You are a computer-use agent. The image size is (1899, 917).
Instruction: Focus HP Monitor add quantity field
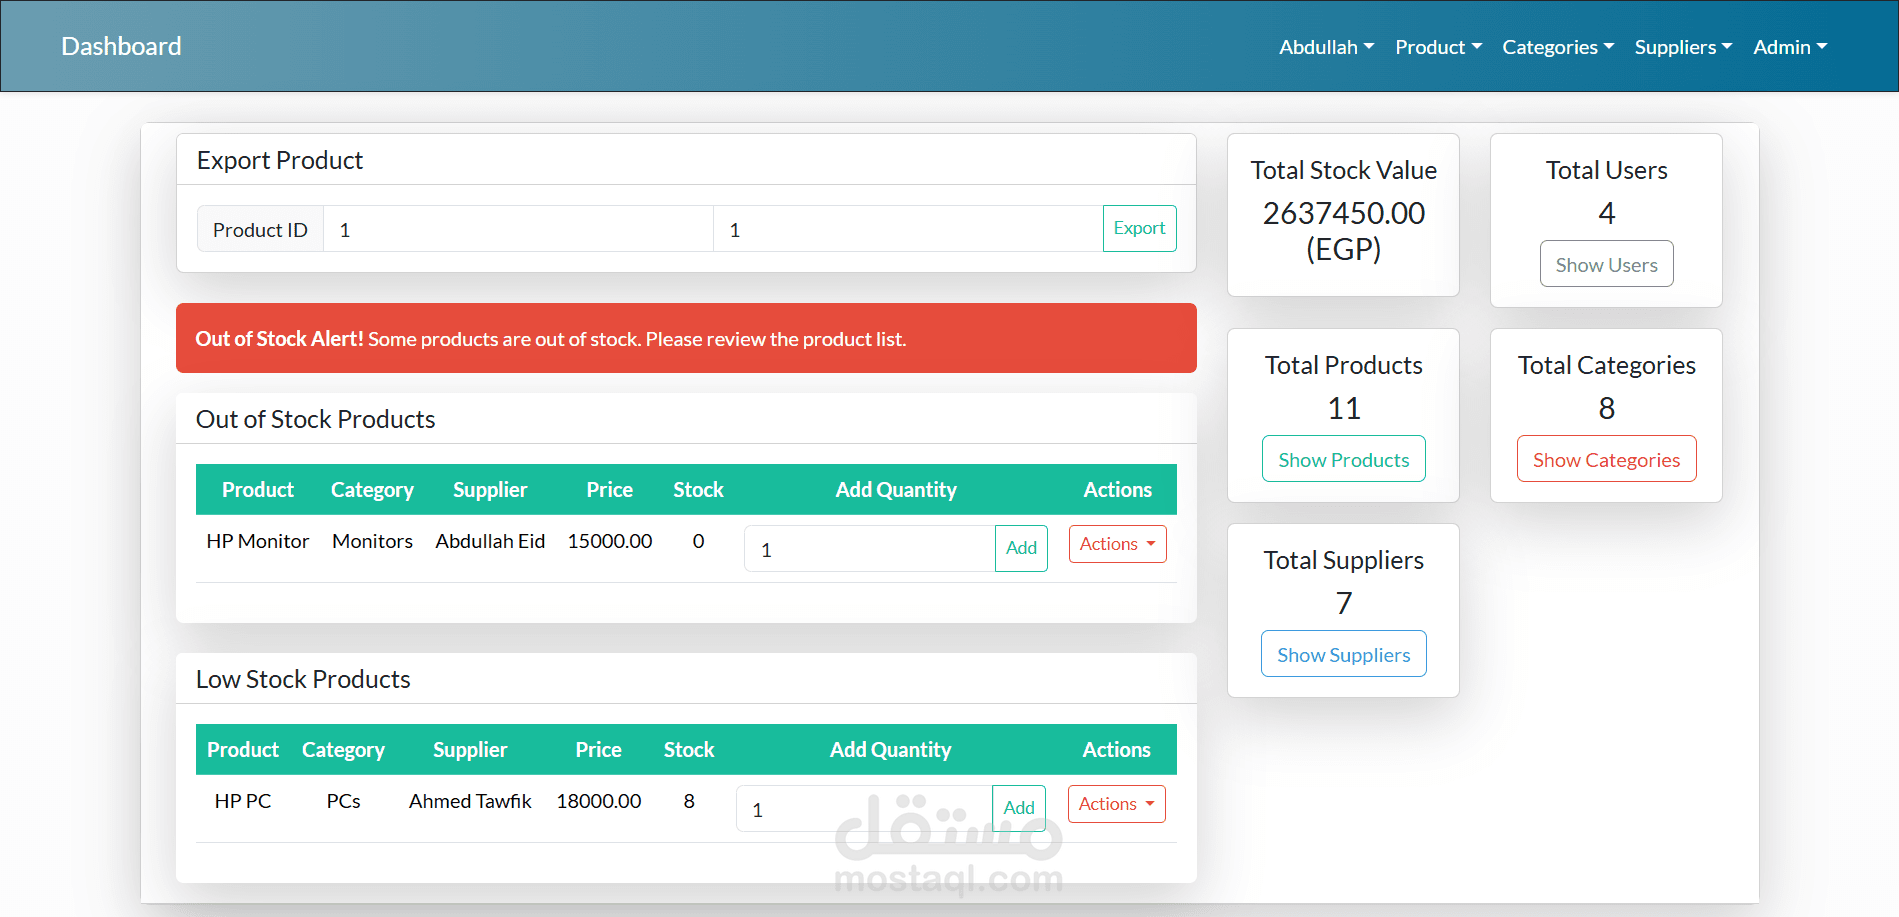point(870,549)
